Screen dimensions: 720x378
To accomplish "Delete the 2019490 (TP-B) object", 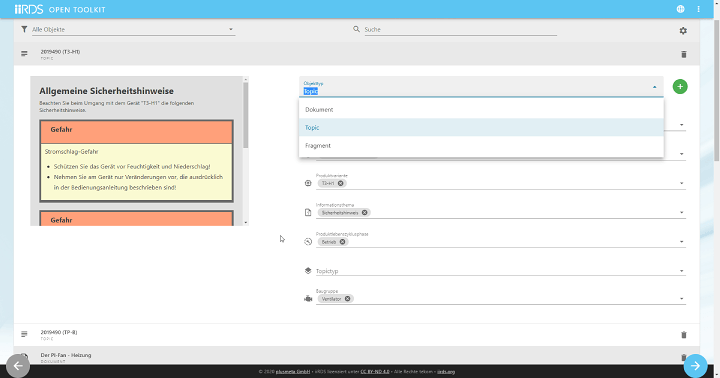I will pyautogui.click(x=684, y=335).
